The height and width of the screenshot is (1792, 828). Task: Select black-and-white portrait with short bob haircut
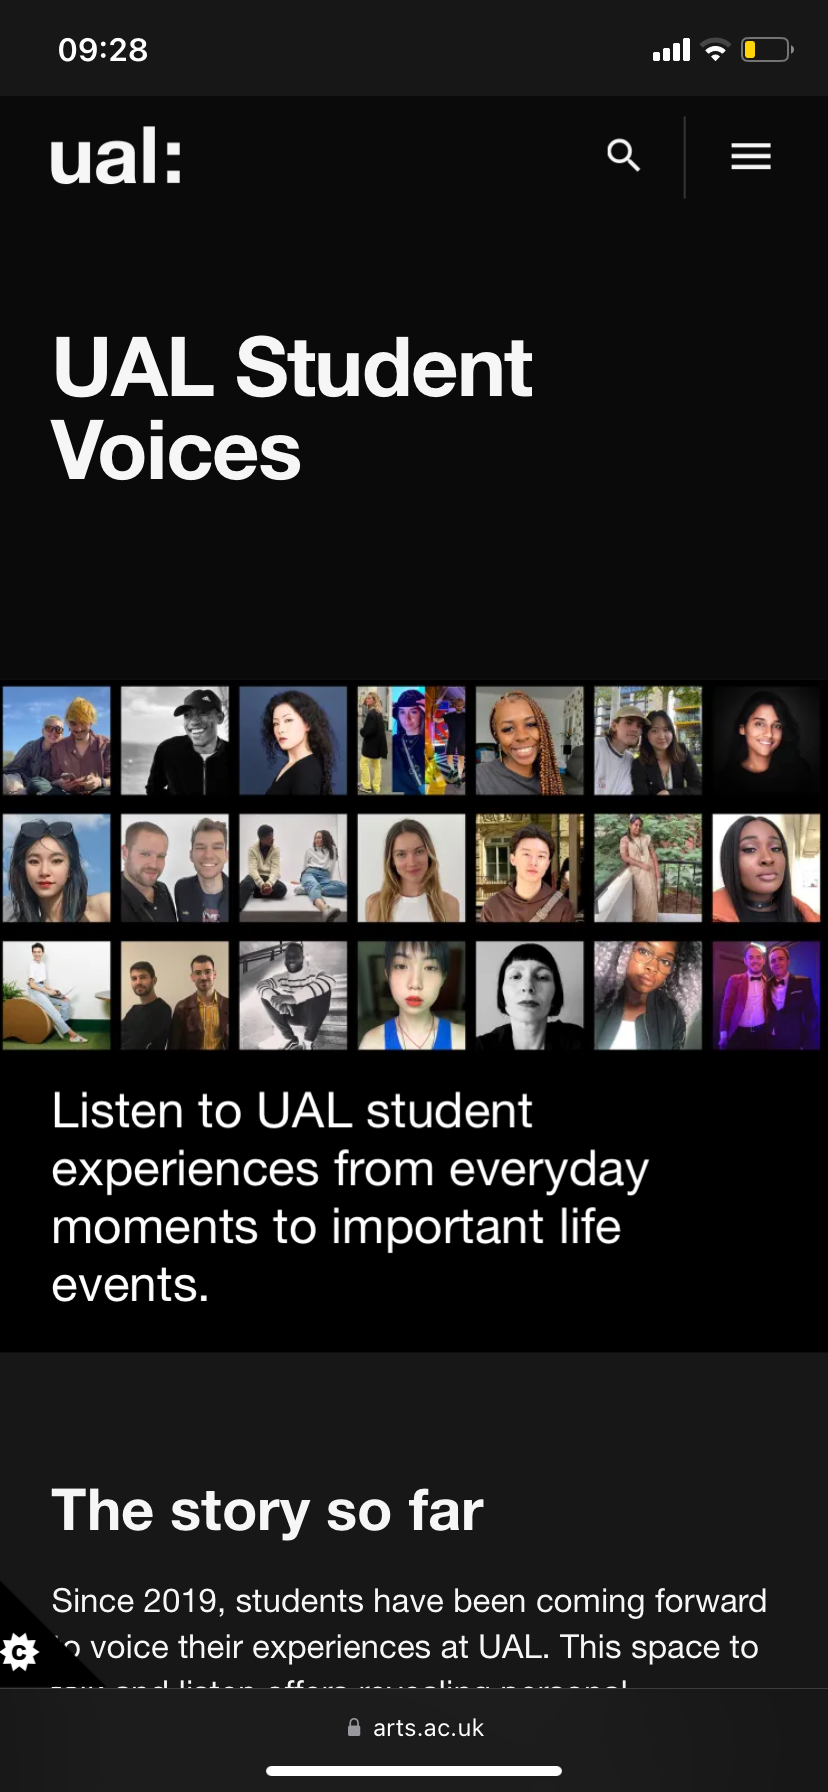pyautogui.click(x=530, y=995)
